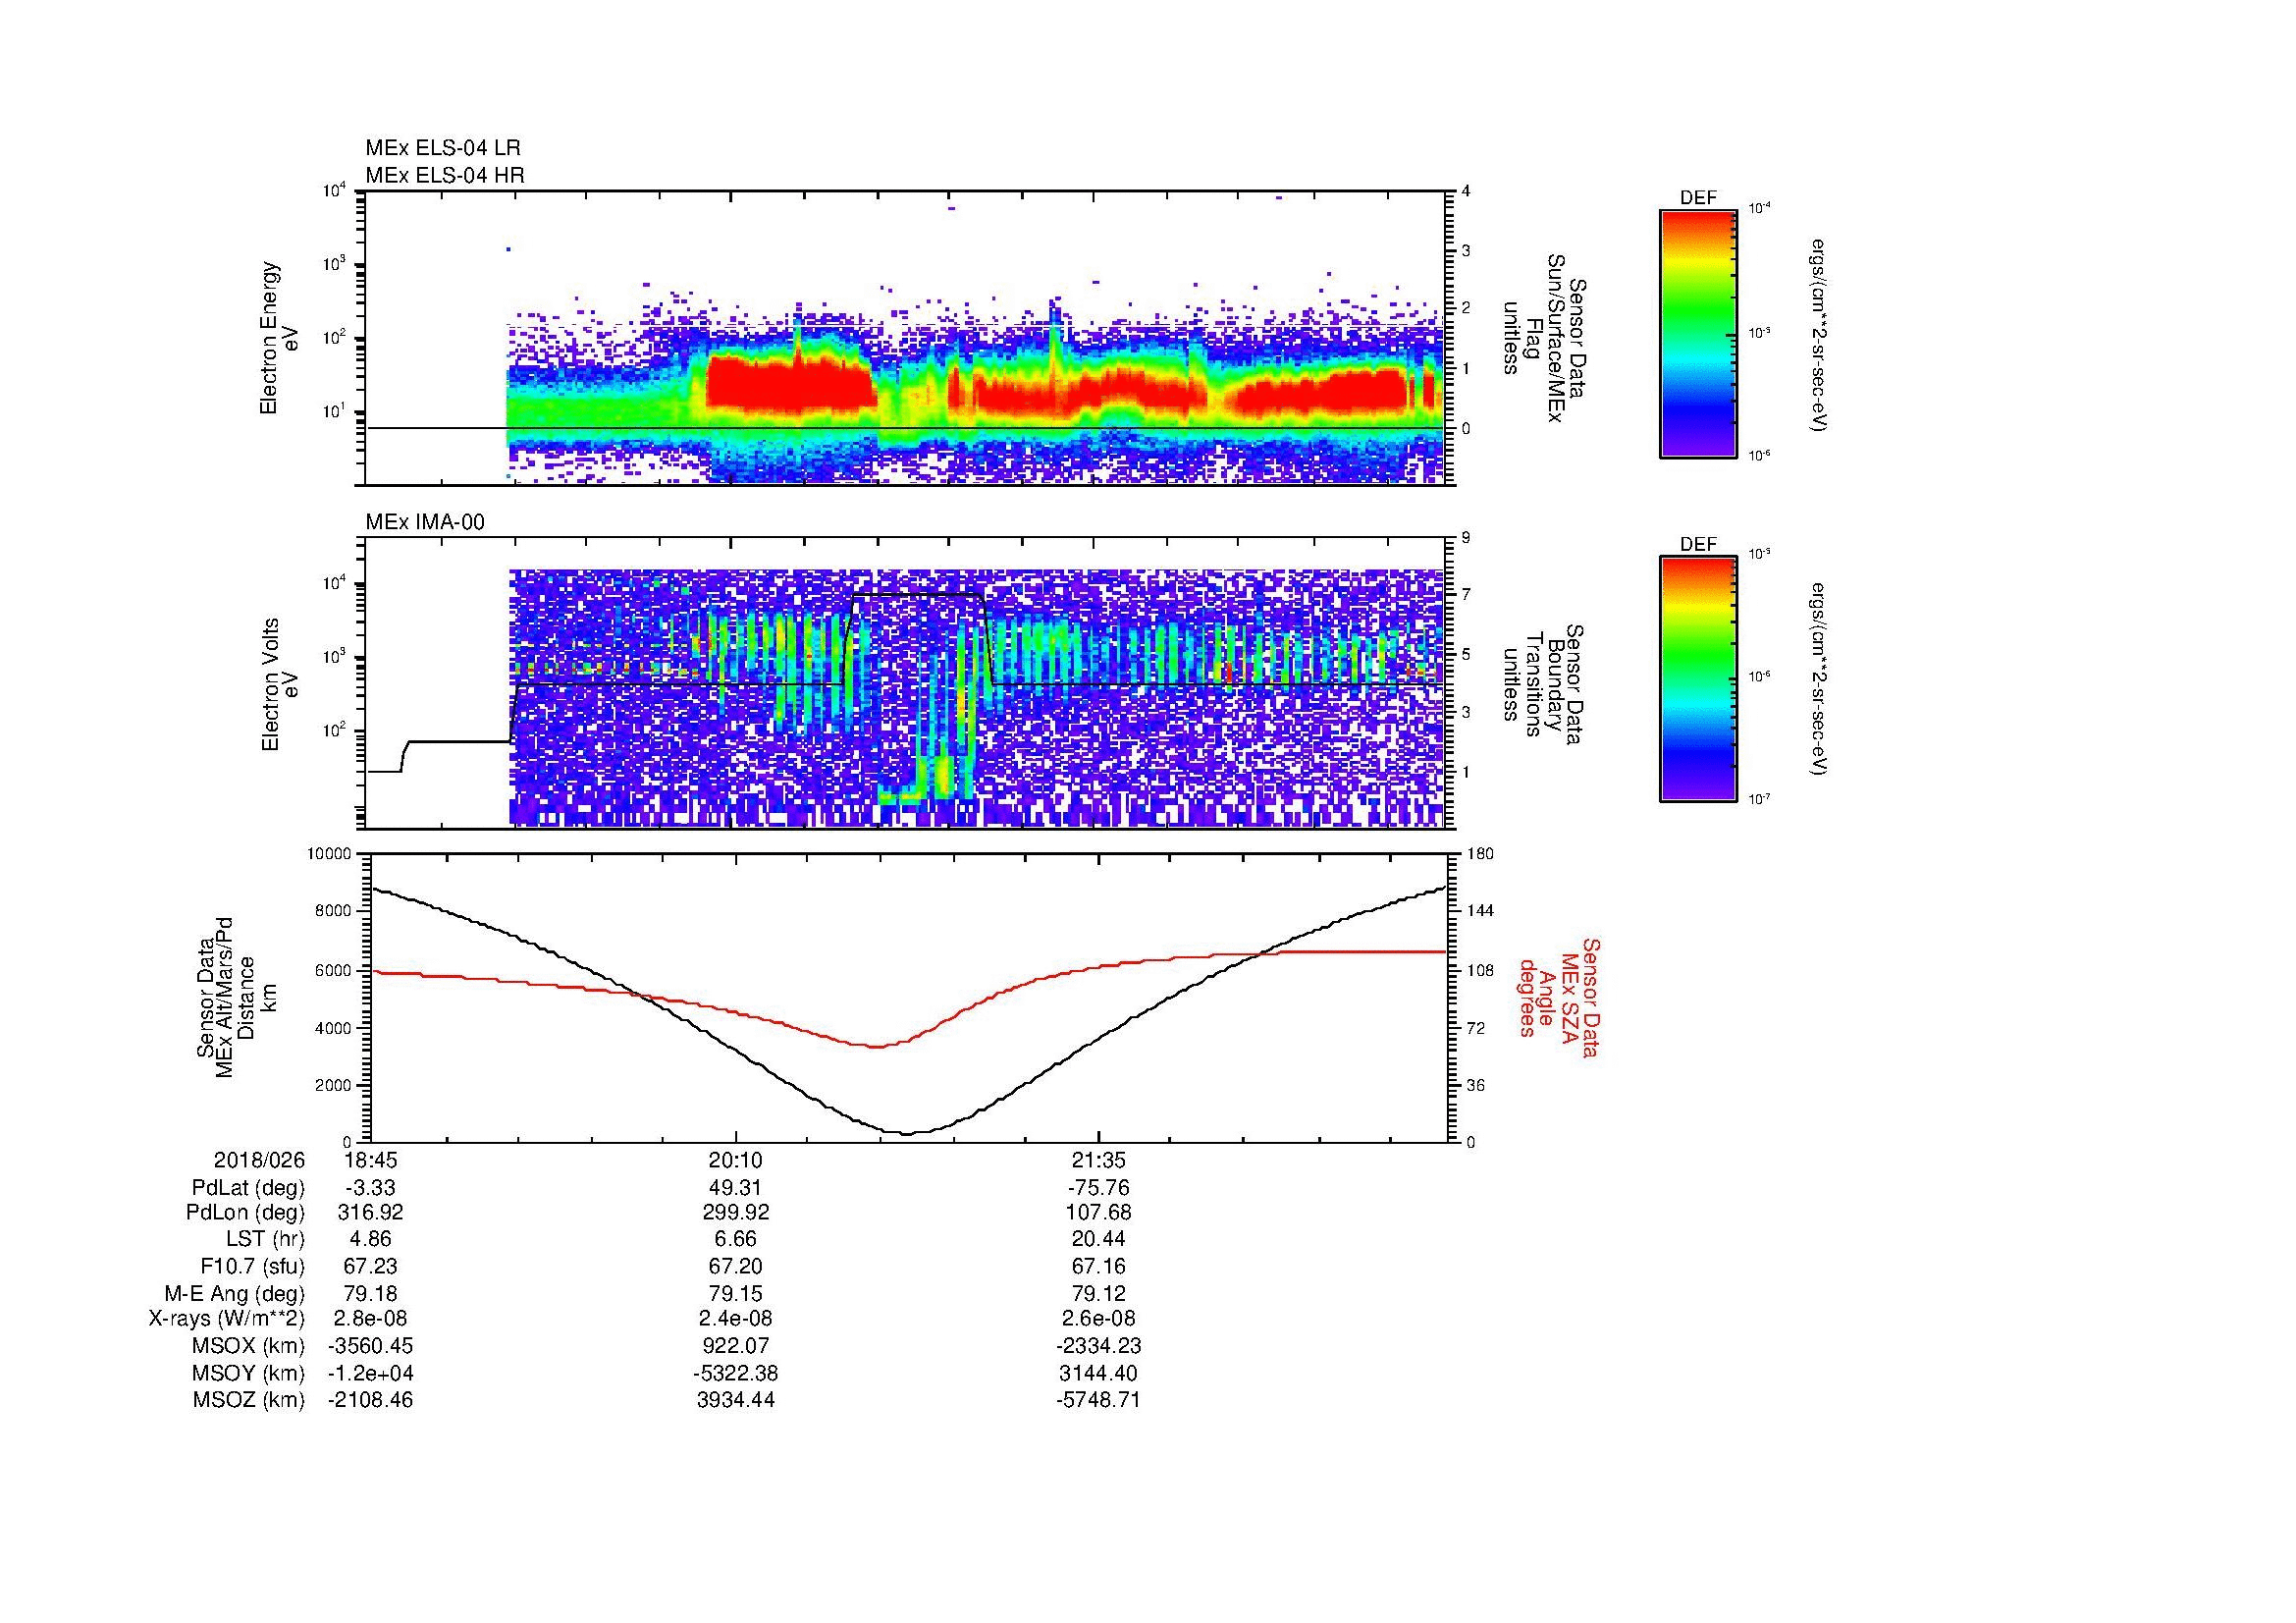This screenshot has width=2296, height=1623.
Task: Click the "Sun/Surface/MEx Flag unitless" axis label
Action: (1545, 338)
